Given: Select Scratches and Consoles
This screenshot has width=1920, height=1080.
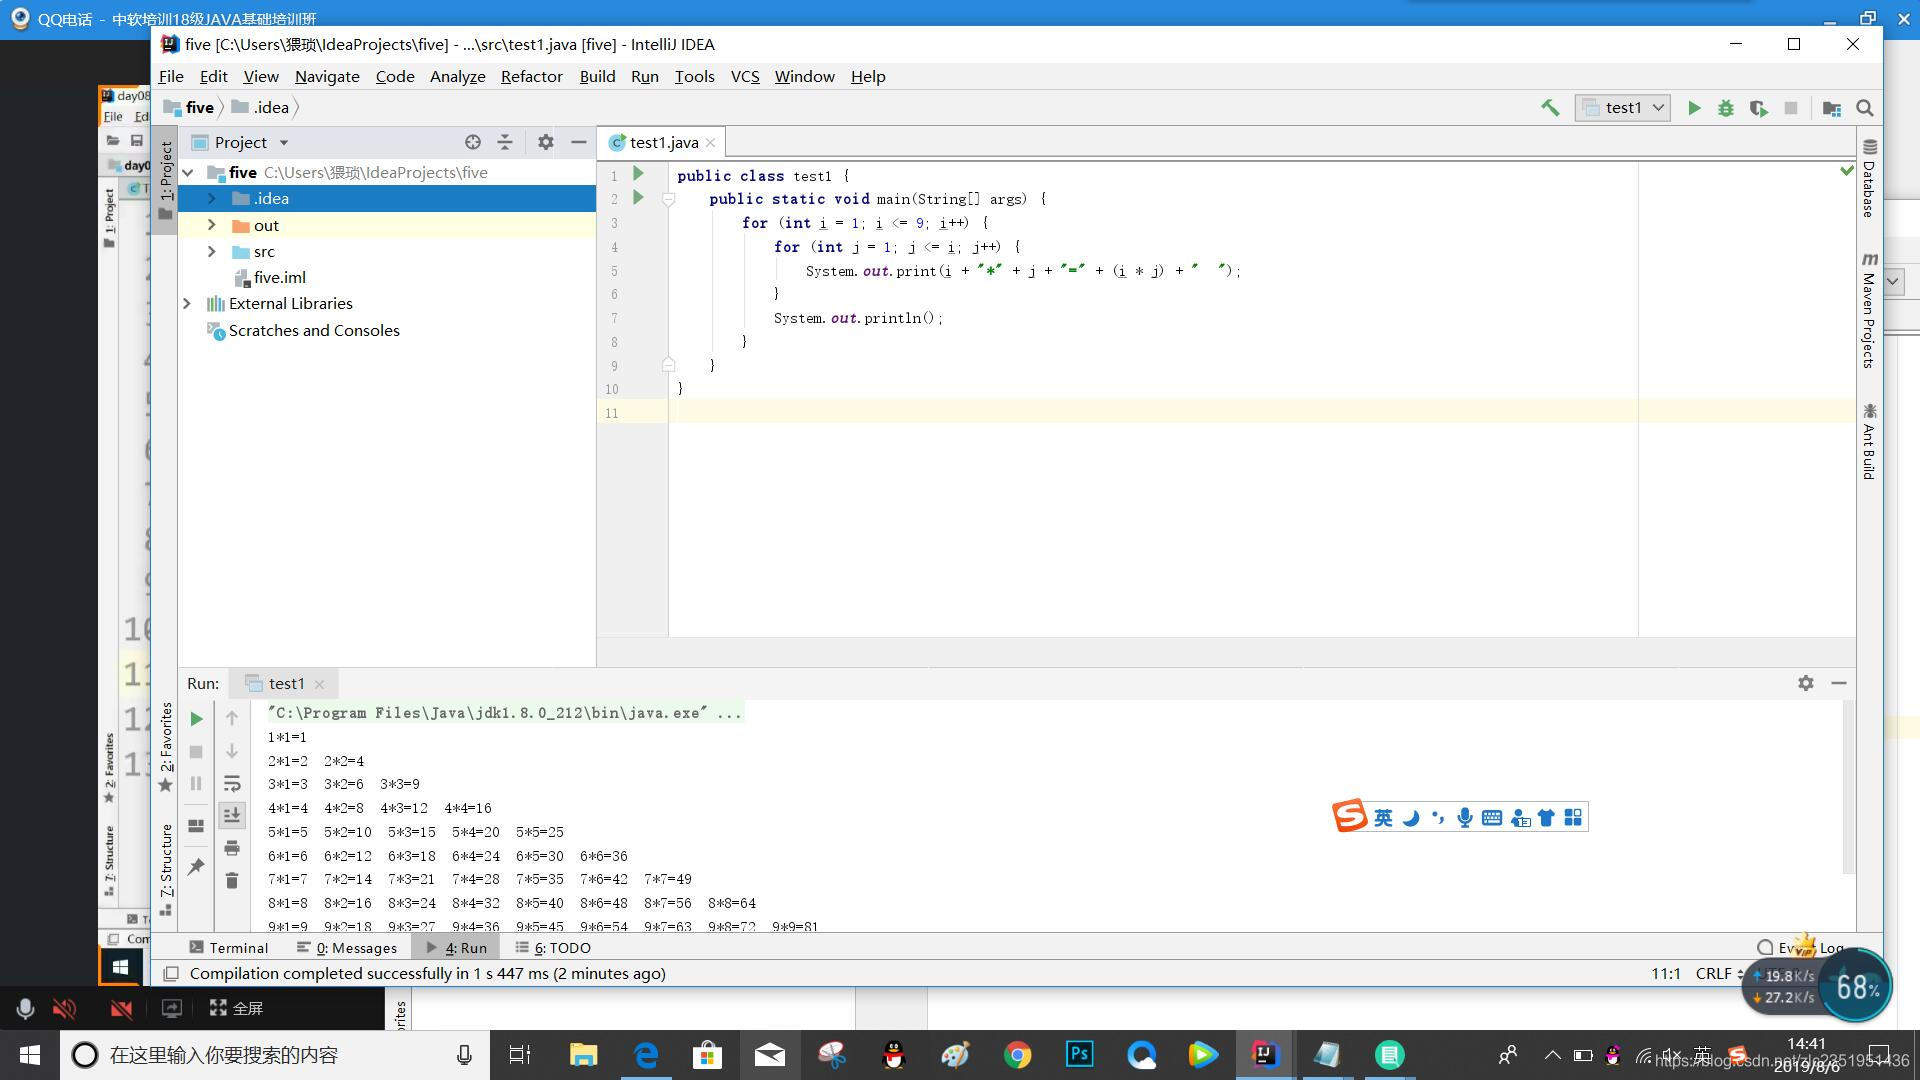Looking at the screenshot, I should tap(313, 330).
